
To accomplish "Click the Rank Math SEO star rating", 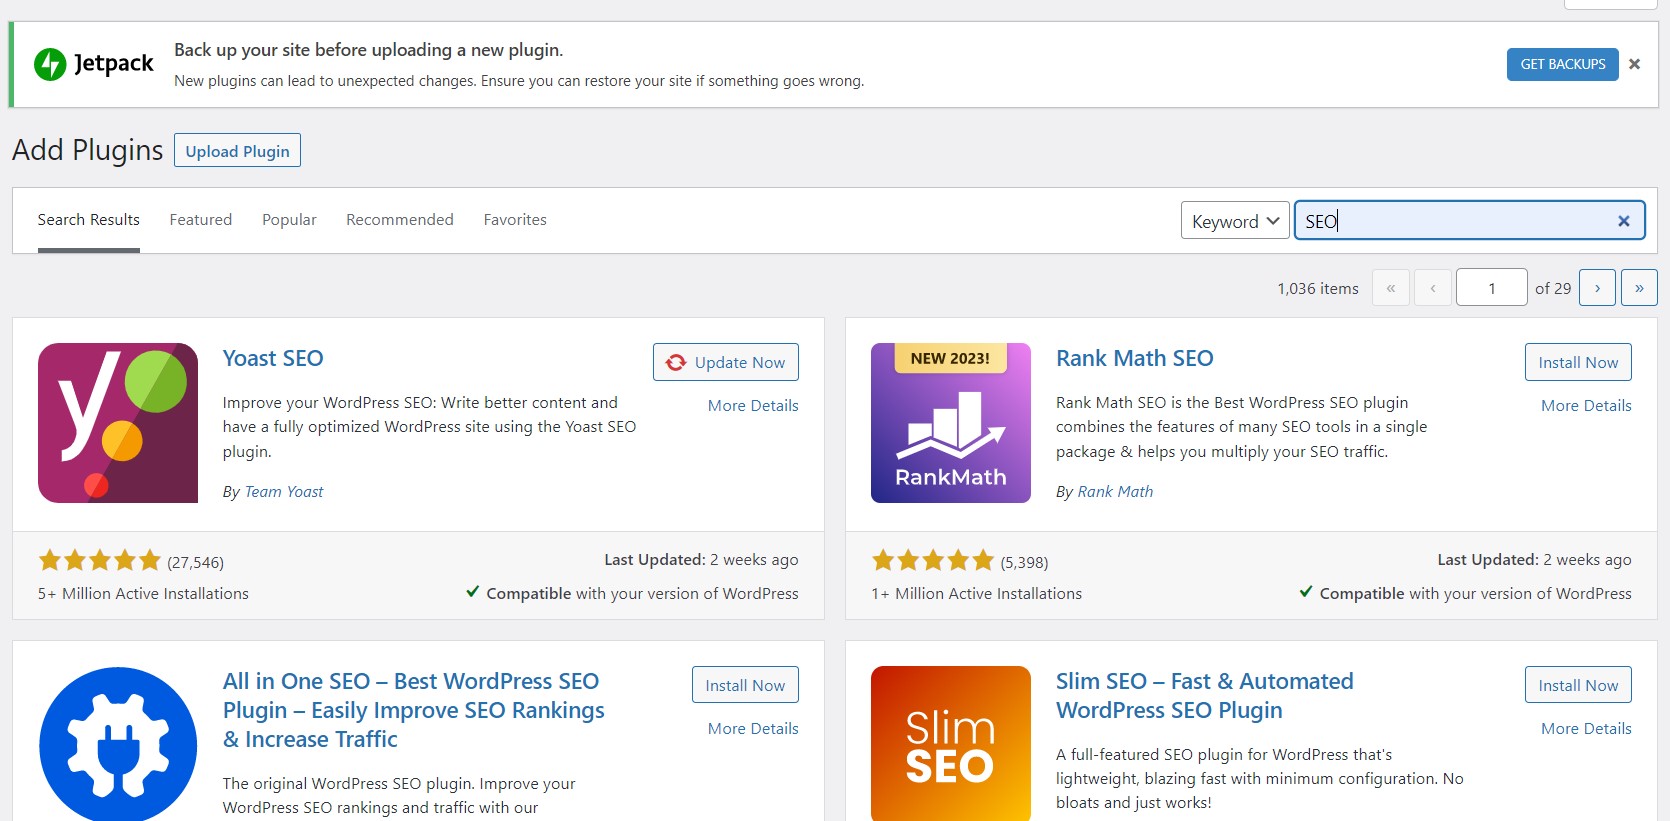I will (933, 560).
